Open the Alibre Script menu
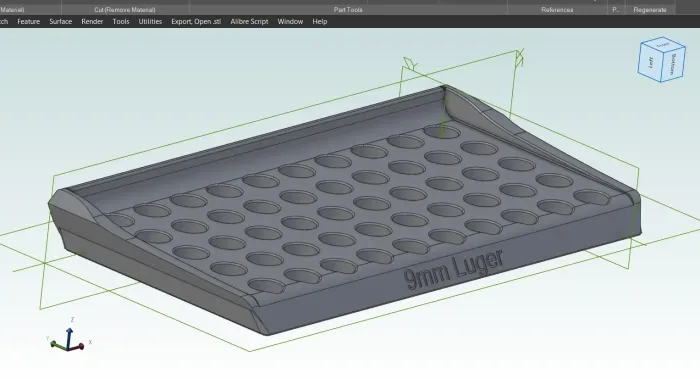700x379 pixels. click(x=249, y=21)
